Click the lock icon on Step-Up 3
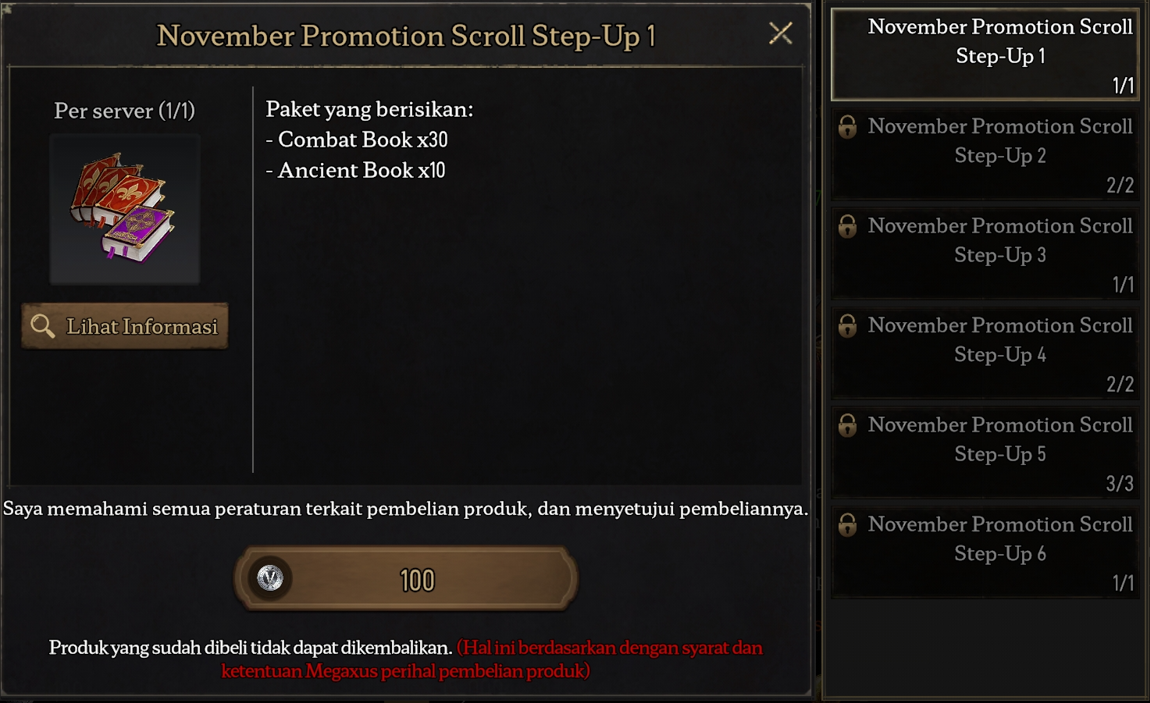Image resolution: width=1150 pixels, height=703 pixels. click(x=847, y=226)
